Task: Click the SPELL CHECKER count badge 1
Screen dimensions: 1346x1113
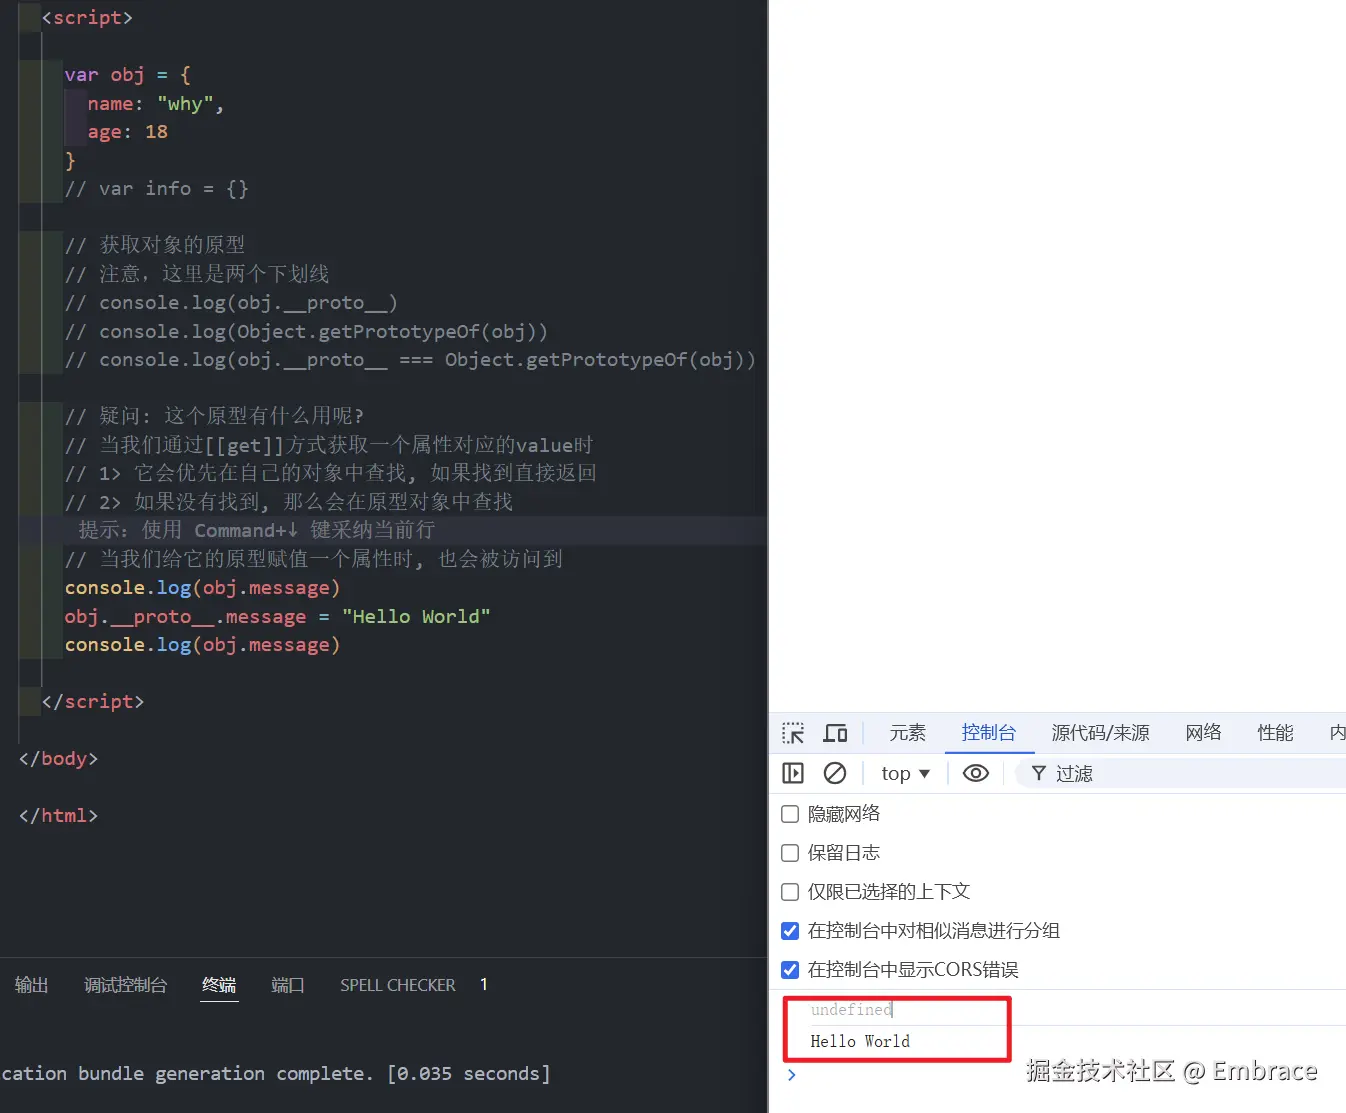Action: pyautogui.click(x=484, y=985)
